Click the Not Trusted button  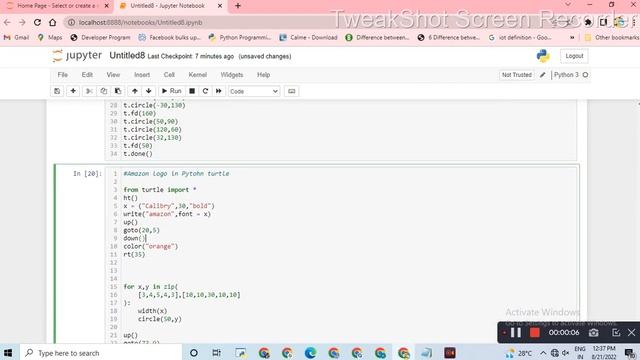(517, 75)
